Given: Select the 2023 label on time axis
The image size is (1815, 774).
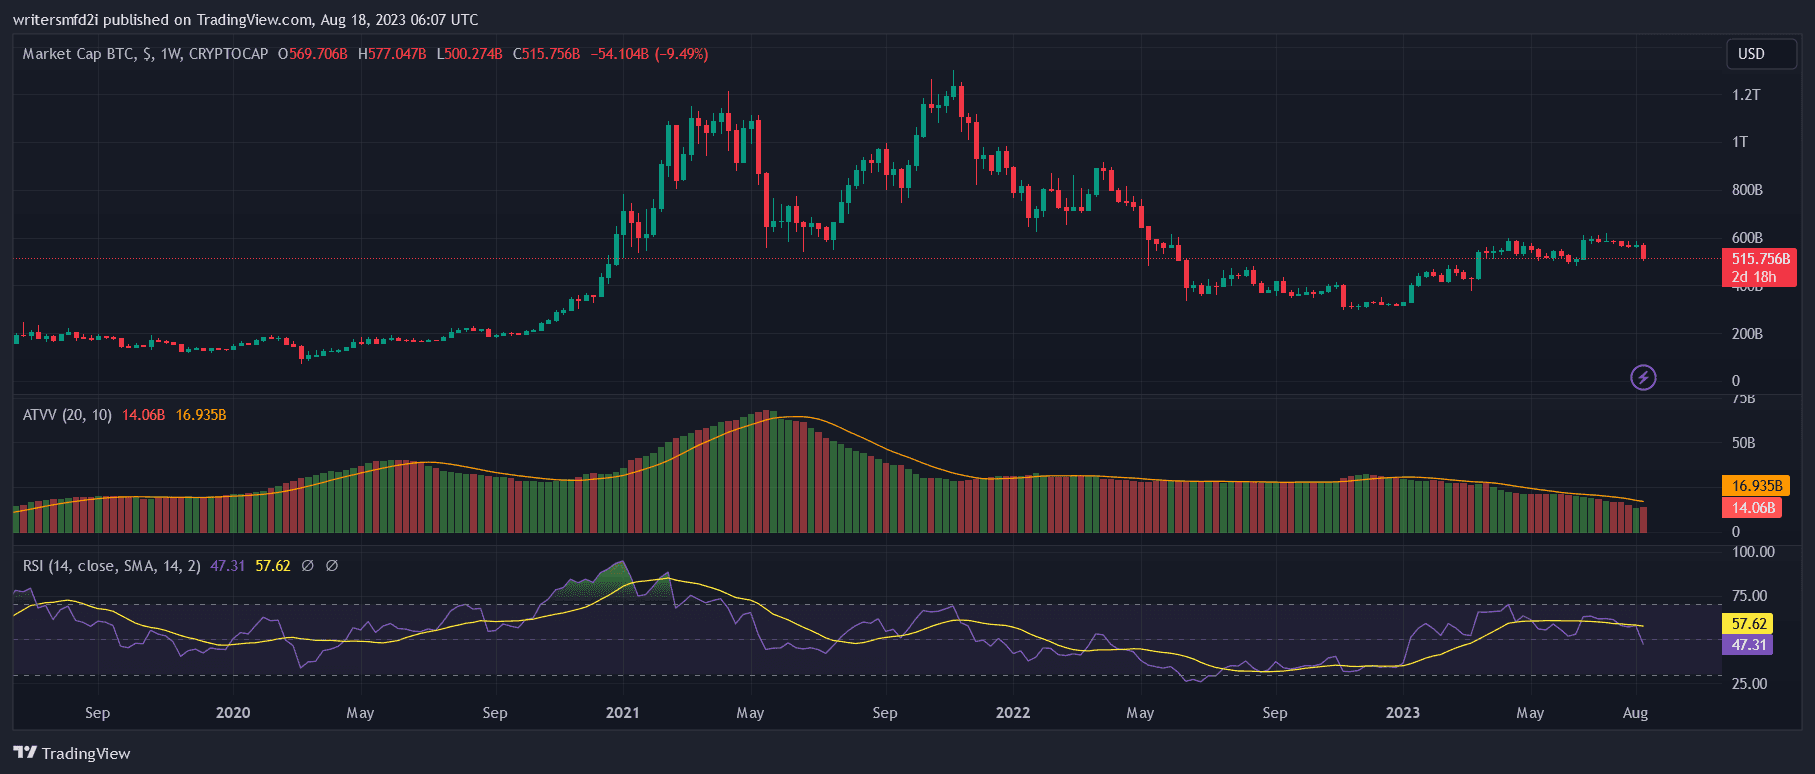Looking at the screenshot, I should click(1402, 713).
